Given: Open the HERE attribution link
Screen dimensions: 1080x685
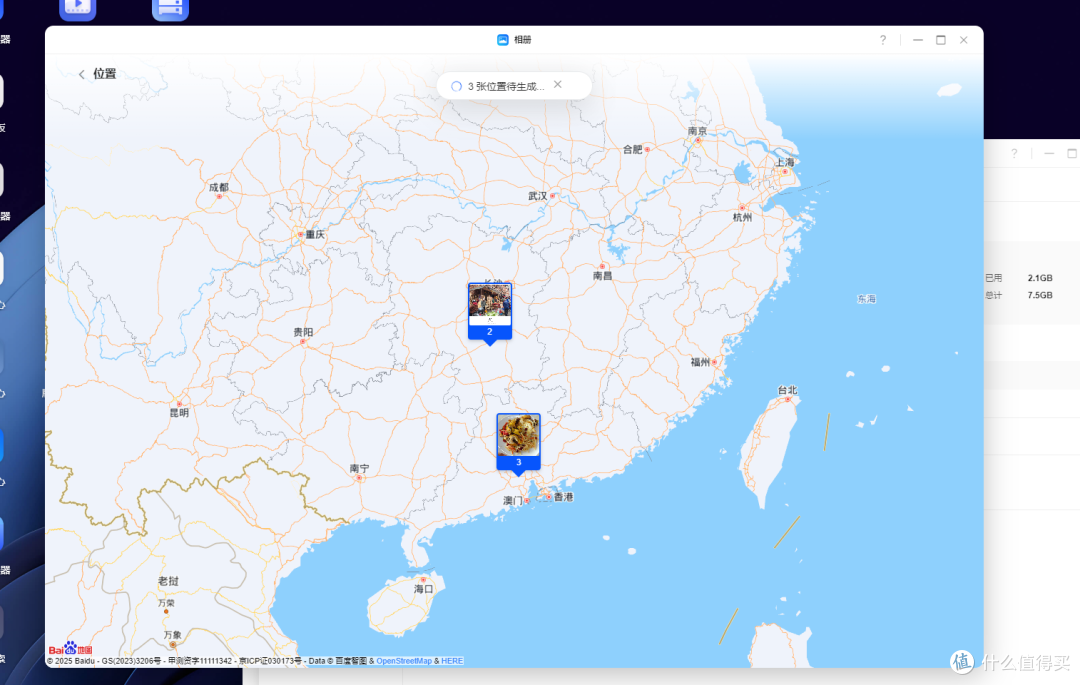Looking at the screenshot, I should pyautogui.click(x=452, y=661).
